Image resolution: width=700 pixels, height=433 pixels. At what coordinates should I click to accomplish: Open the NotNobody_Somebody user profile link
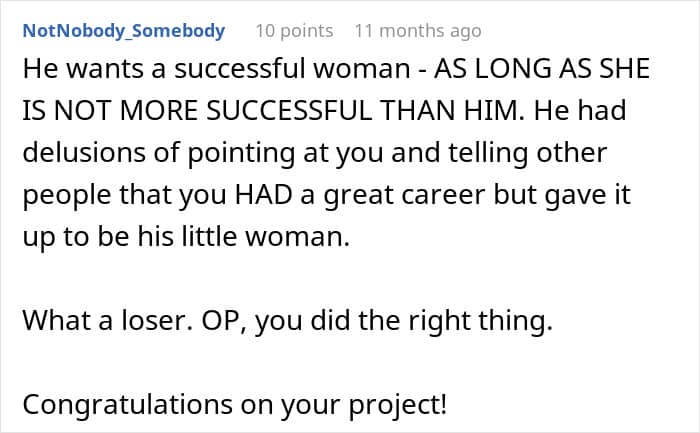(123, 31)
